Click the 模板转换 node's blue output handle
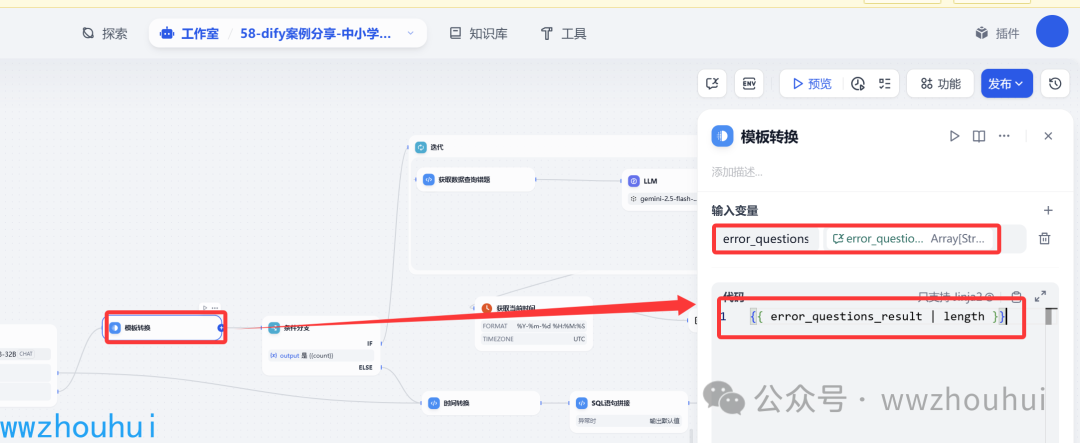The height and width of the screenshot is (443, 1080). click(x=221, y=328)
